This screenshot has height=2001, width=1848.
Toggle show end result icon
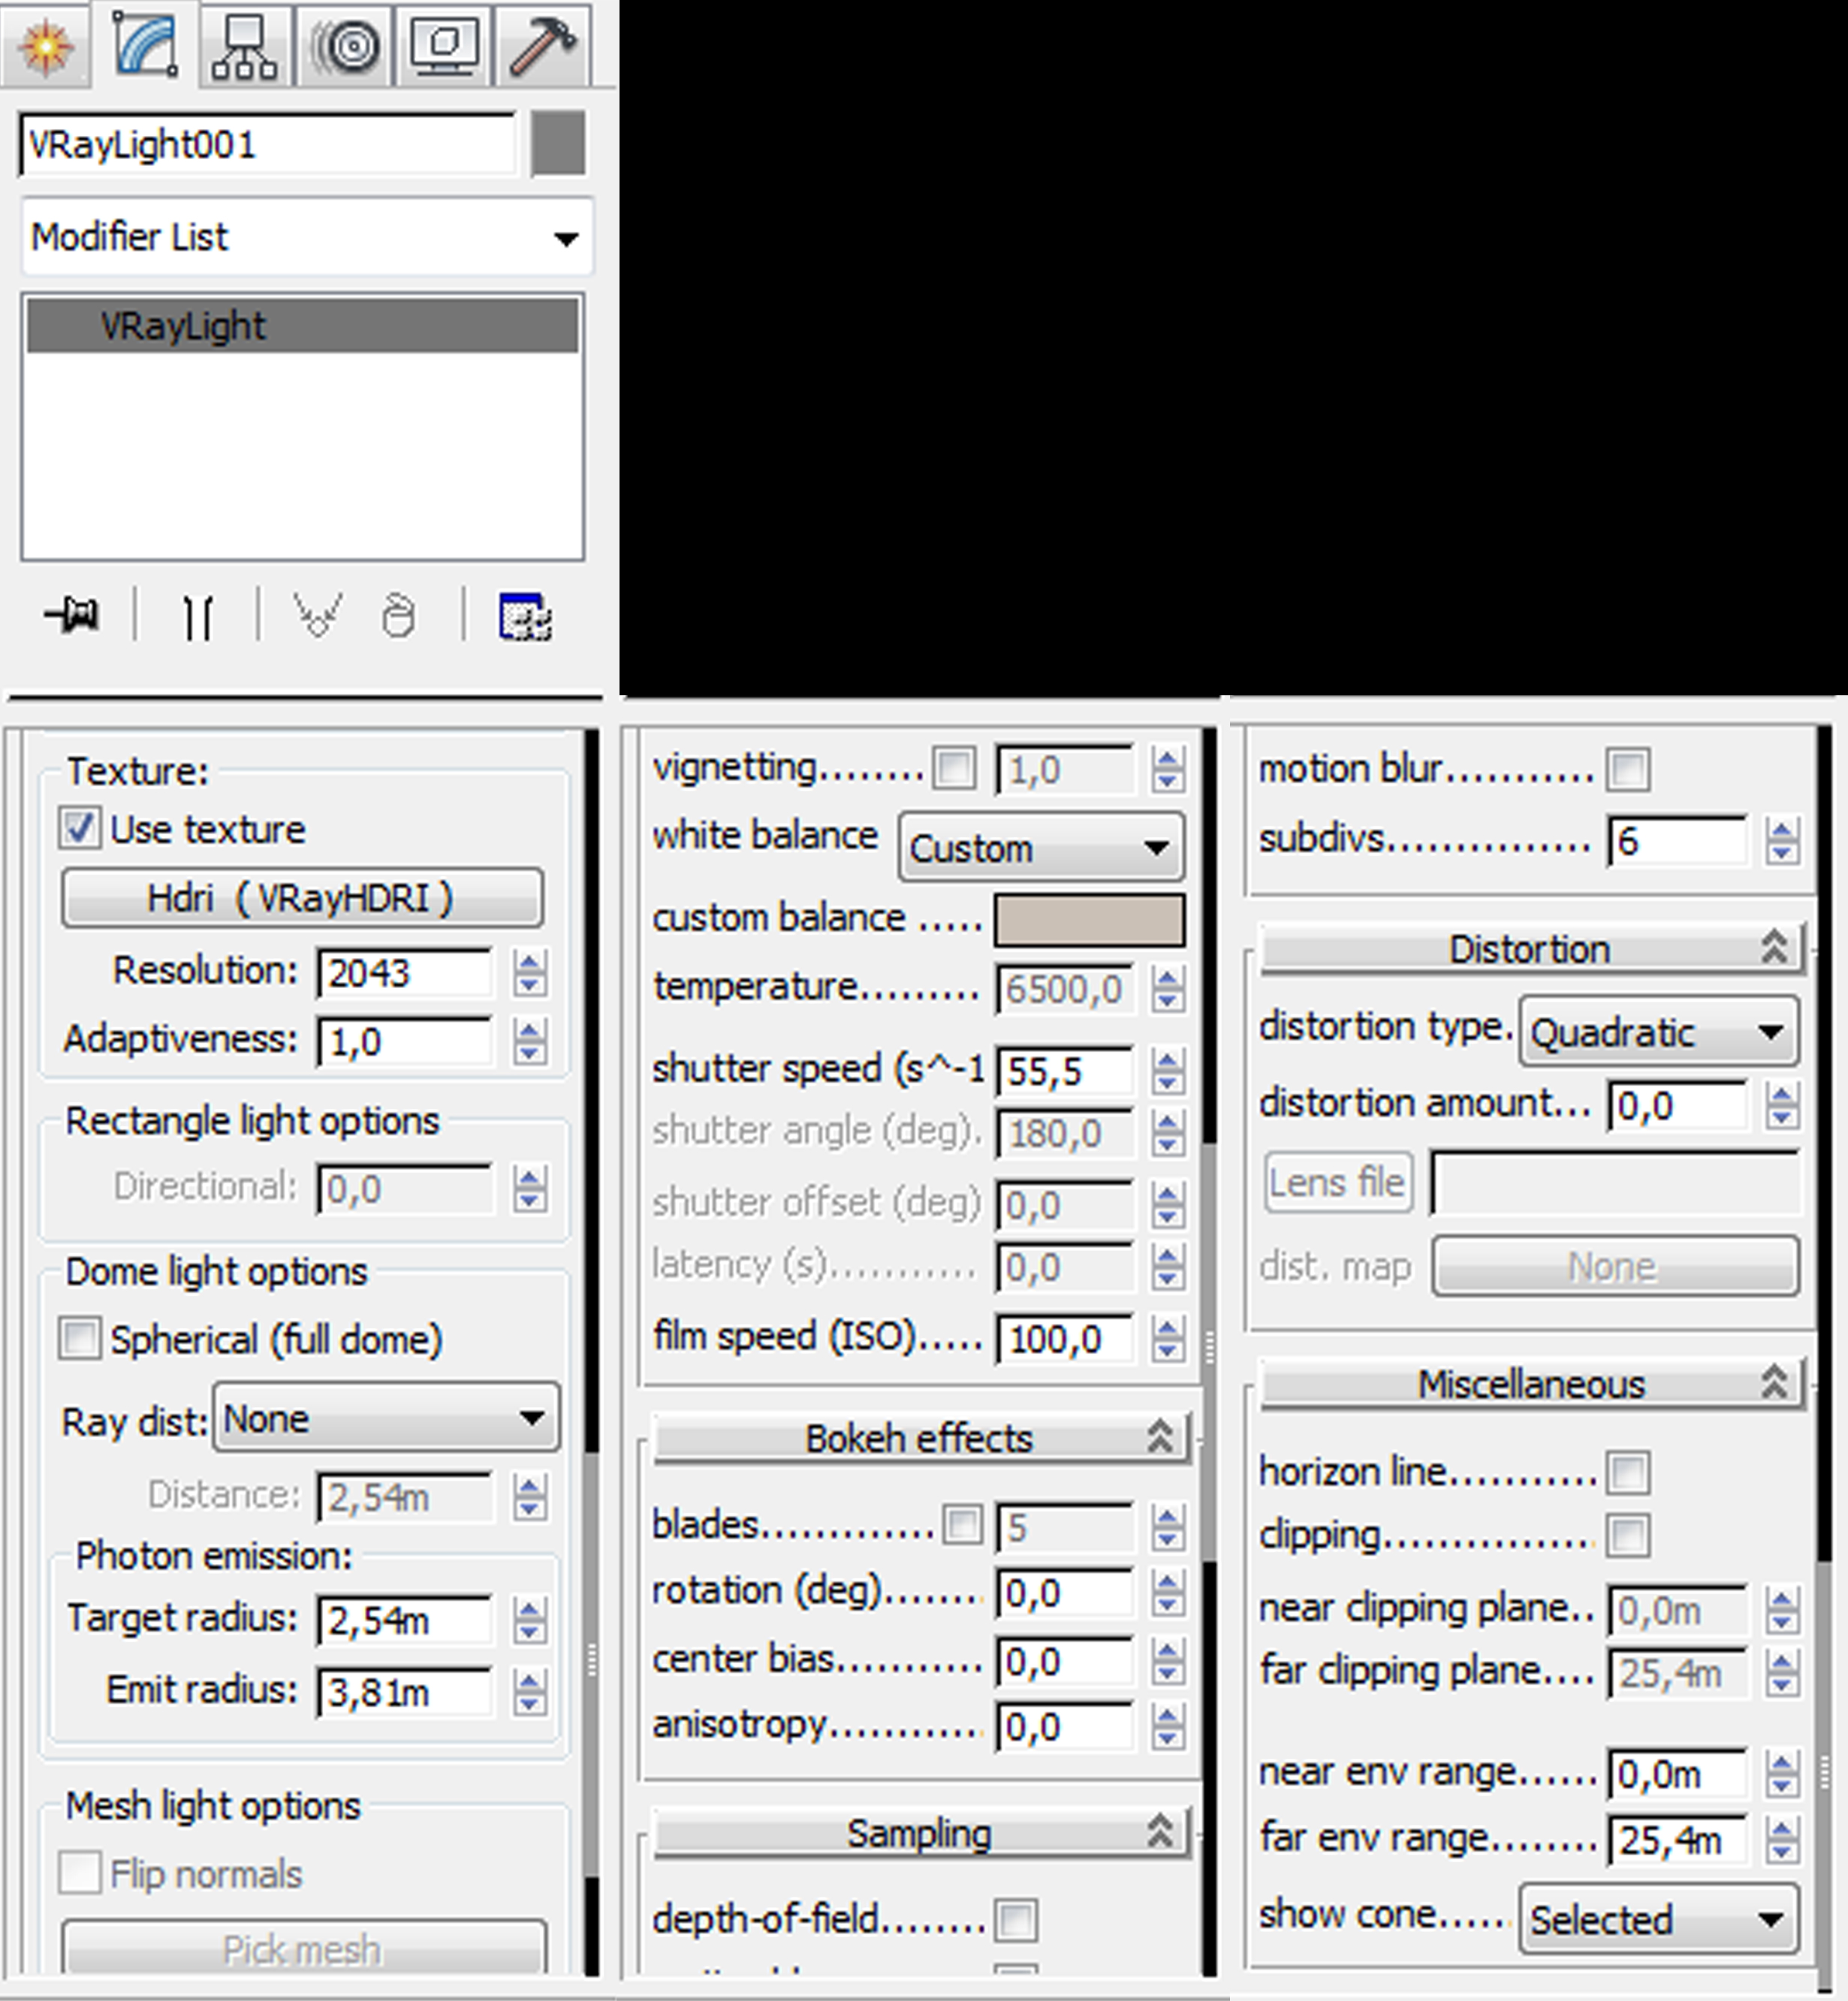(x=198, y=617)
